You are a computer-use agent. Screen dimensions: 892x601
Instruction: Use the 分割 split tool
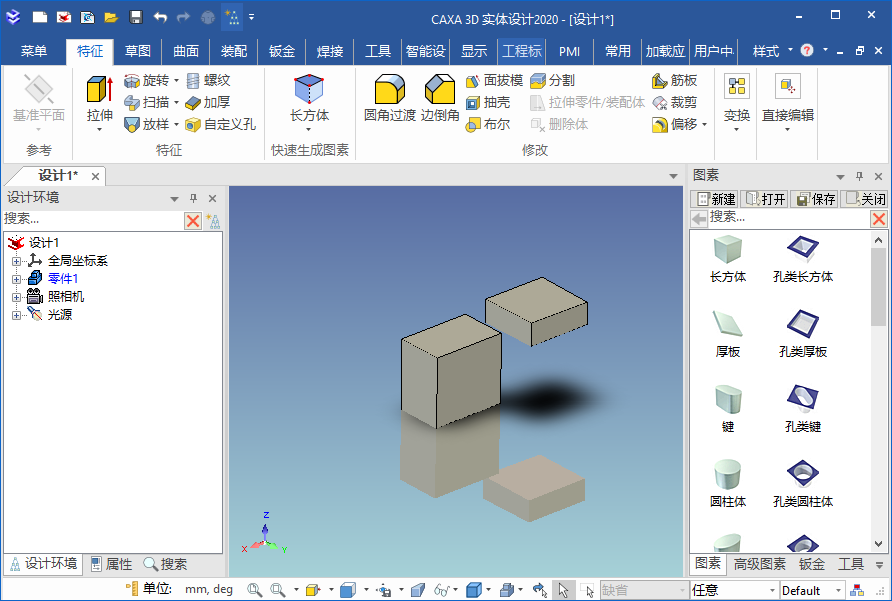552,81
